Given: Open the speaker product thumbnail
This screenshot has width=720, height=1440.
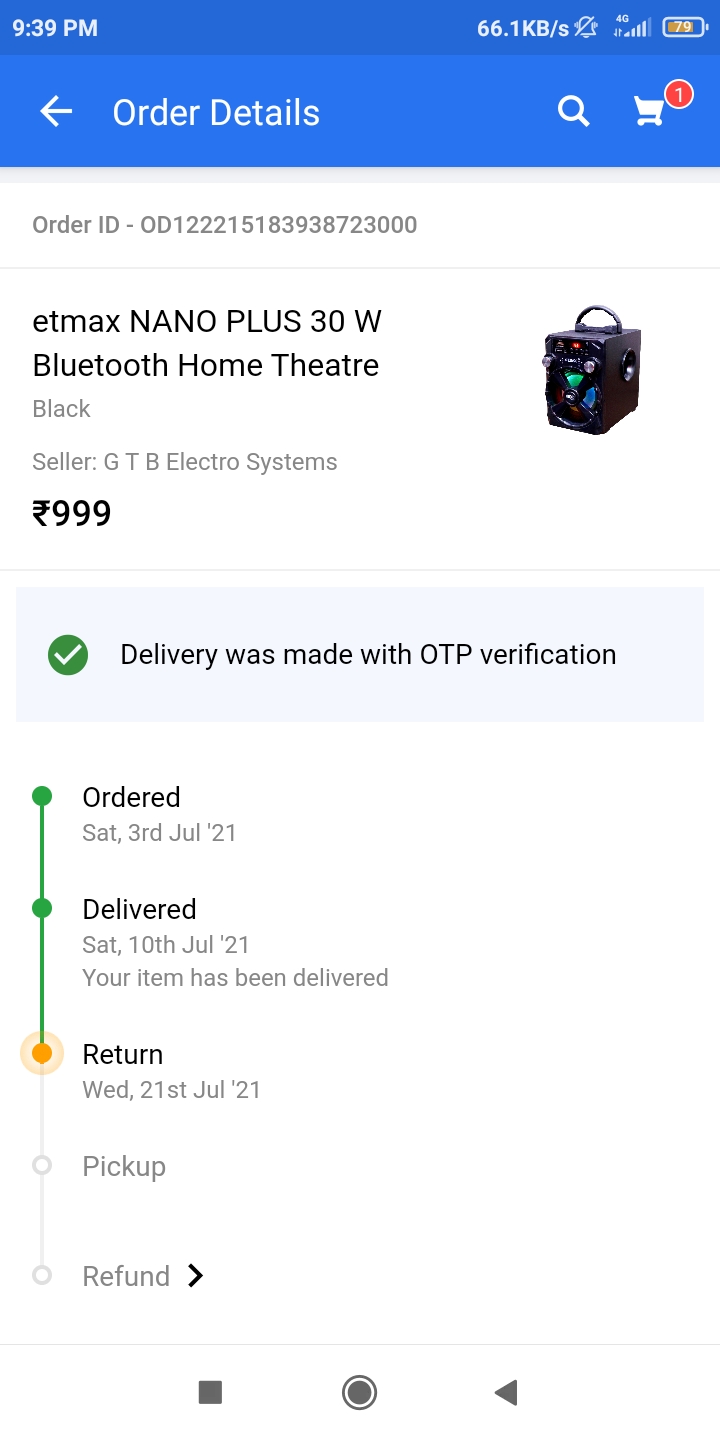Looking at the screenshot, I should (592, 370).
